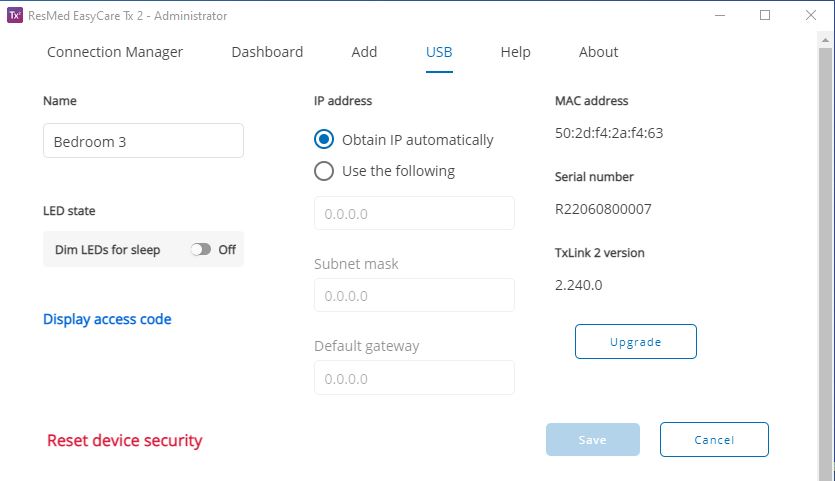Click the Cancel button

point(714,439)
